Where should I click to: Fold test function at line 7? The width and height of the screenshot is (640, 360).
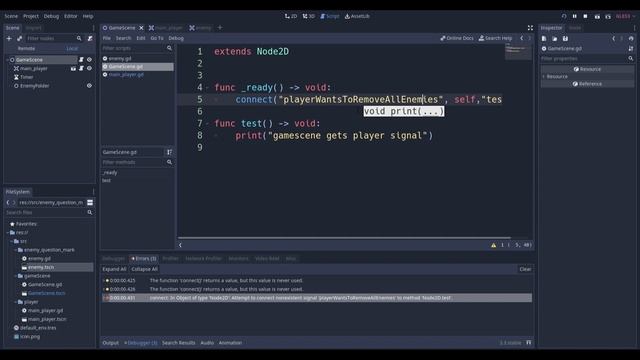point(207,123)
